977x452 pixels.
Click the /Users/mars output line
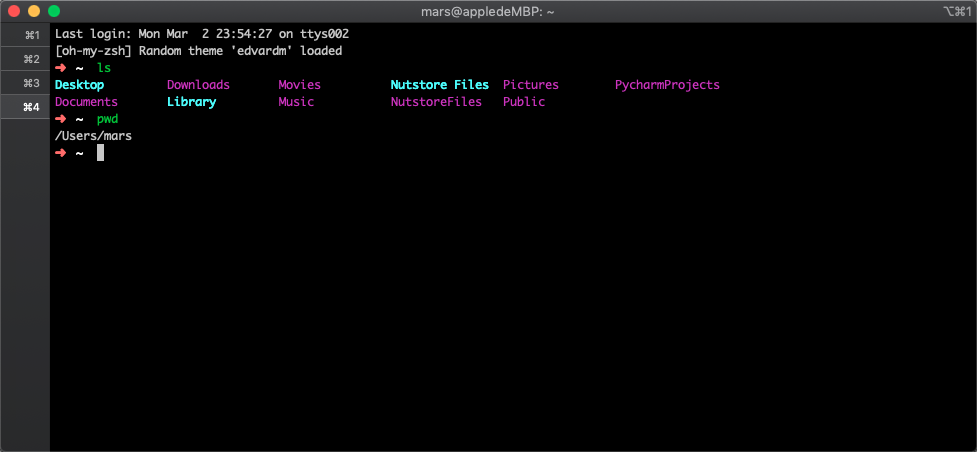pyautogui.click(x=93, y=135)
